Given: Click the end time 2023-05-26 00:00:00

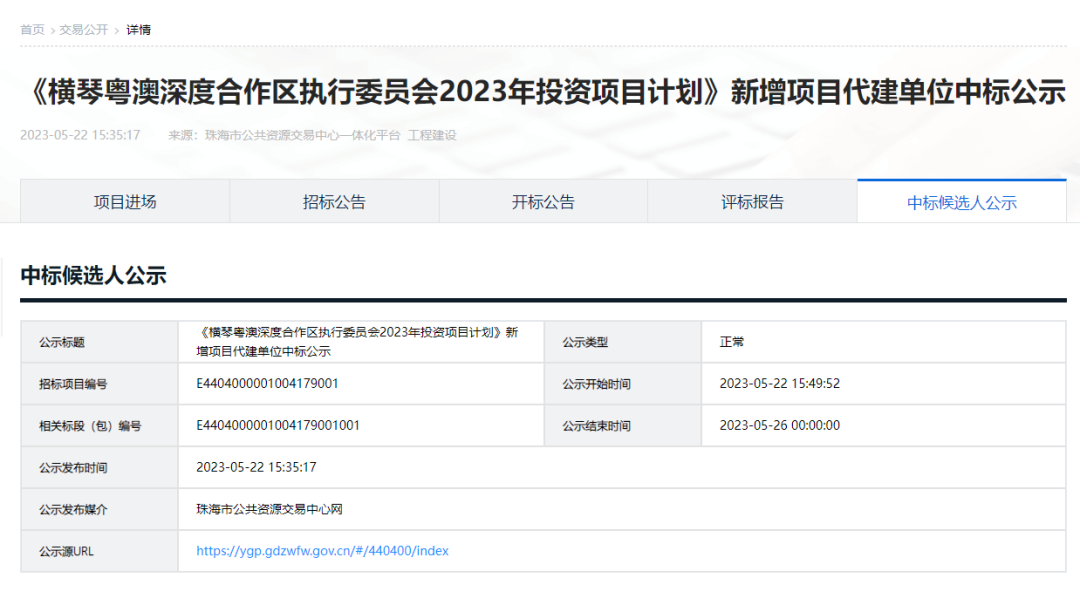Looking at the screenshot, I should coord(779,425).
